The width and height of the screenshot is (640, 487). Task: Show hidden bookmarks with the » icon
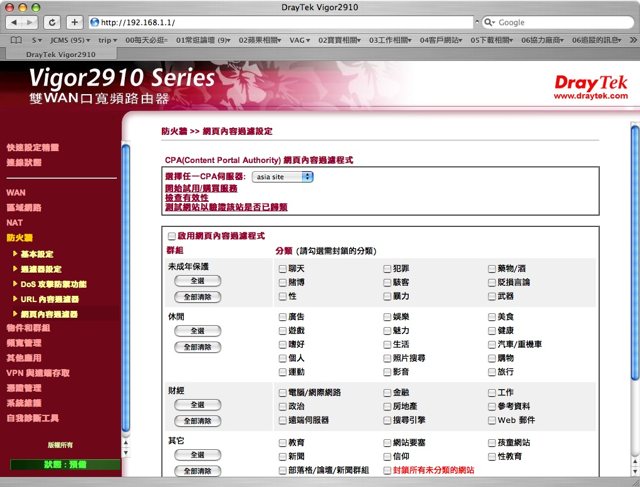pyautogui.click(x=633, y=40)
